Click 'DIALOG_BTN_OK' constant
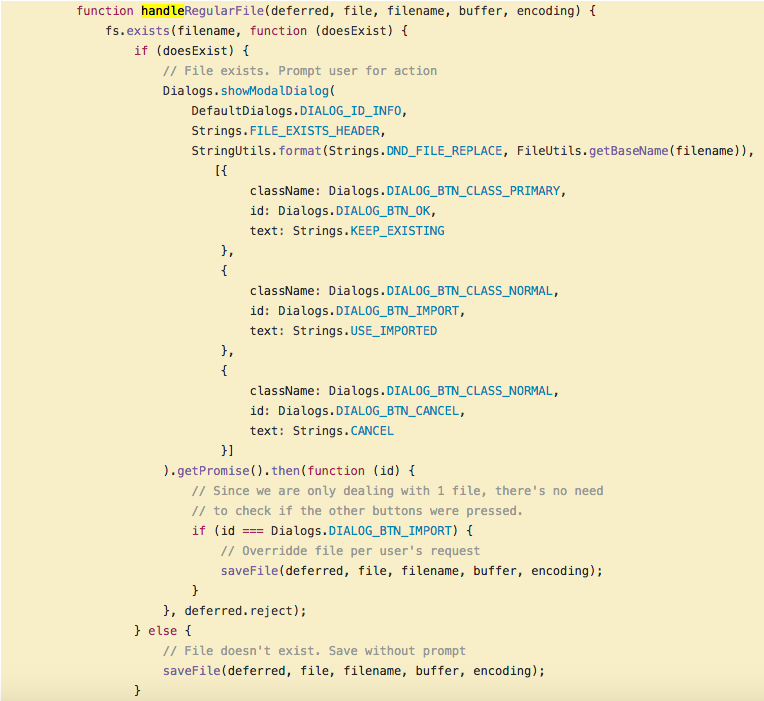Screen dimensions: 764x701 tap(383, 211)
